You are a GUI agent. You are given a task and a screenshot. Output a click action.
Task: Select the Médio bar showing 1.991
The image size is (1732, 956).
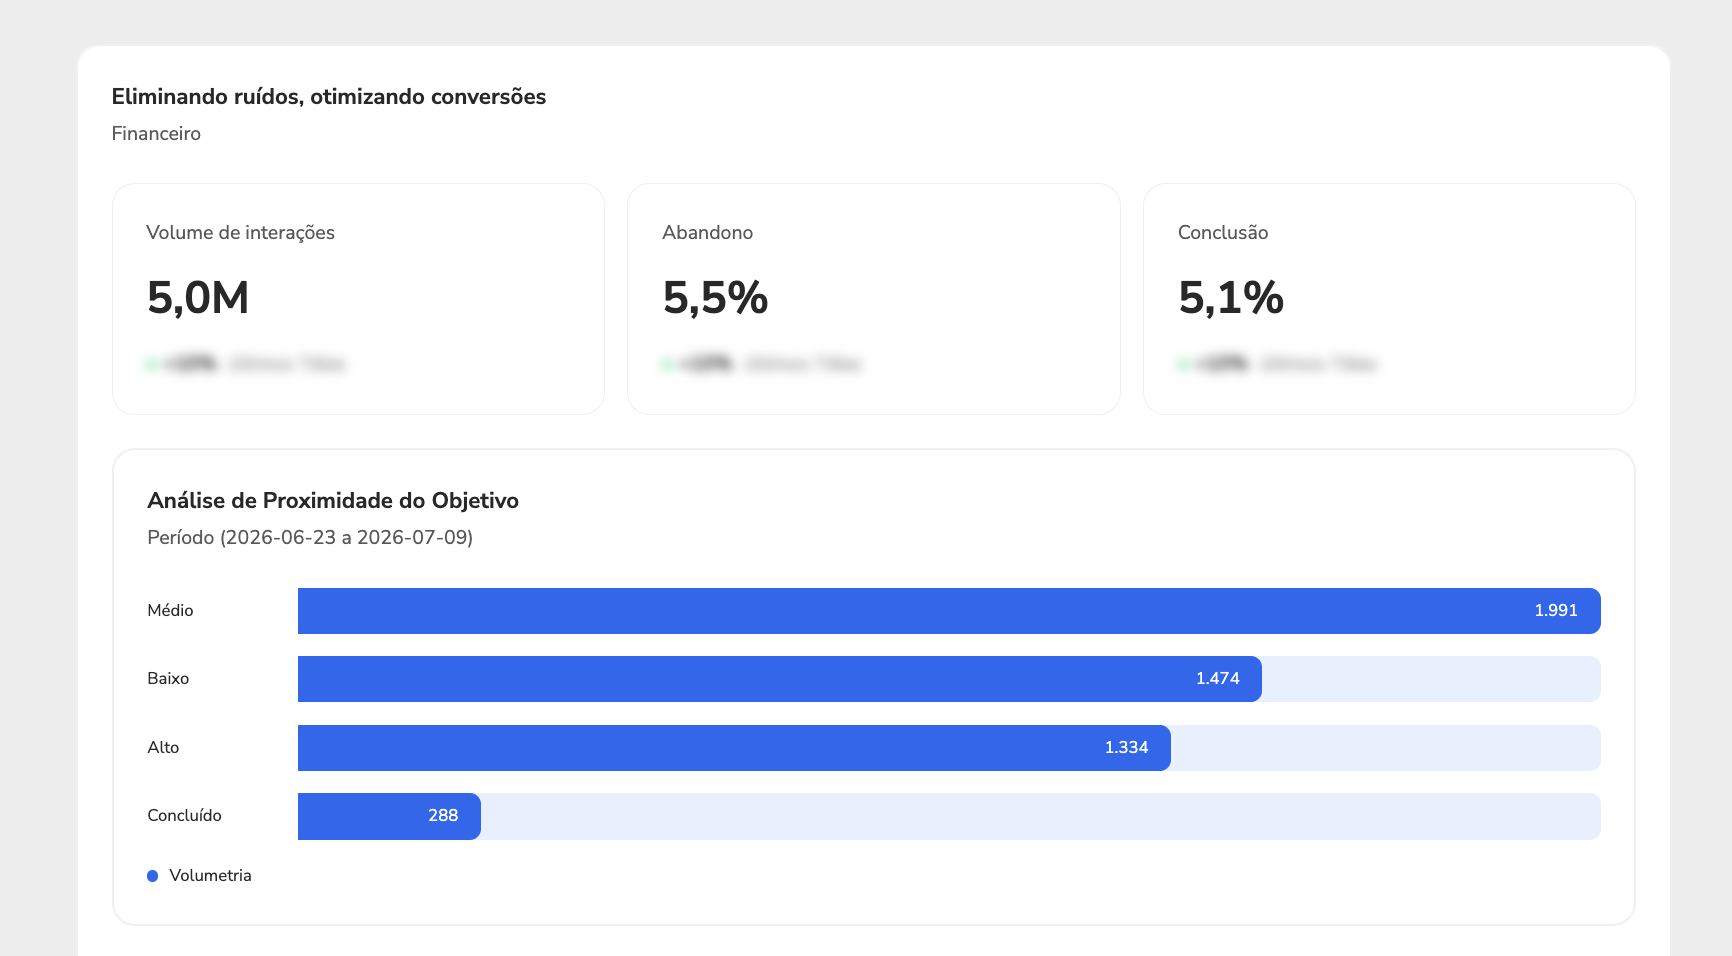click(949, 611)
